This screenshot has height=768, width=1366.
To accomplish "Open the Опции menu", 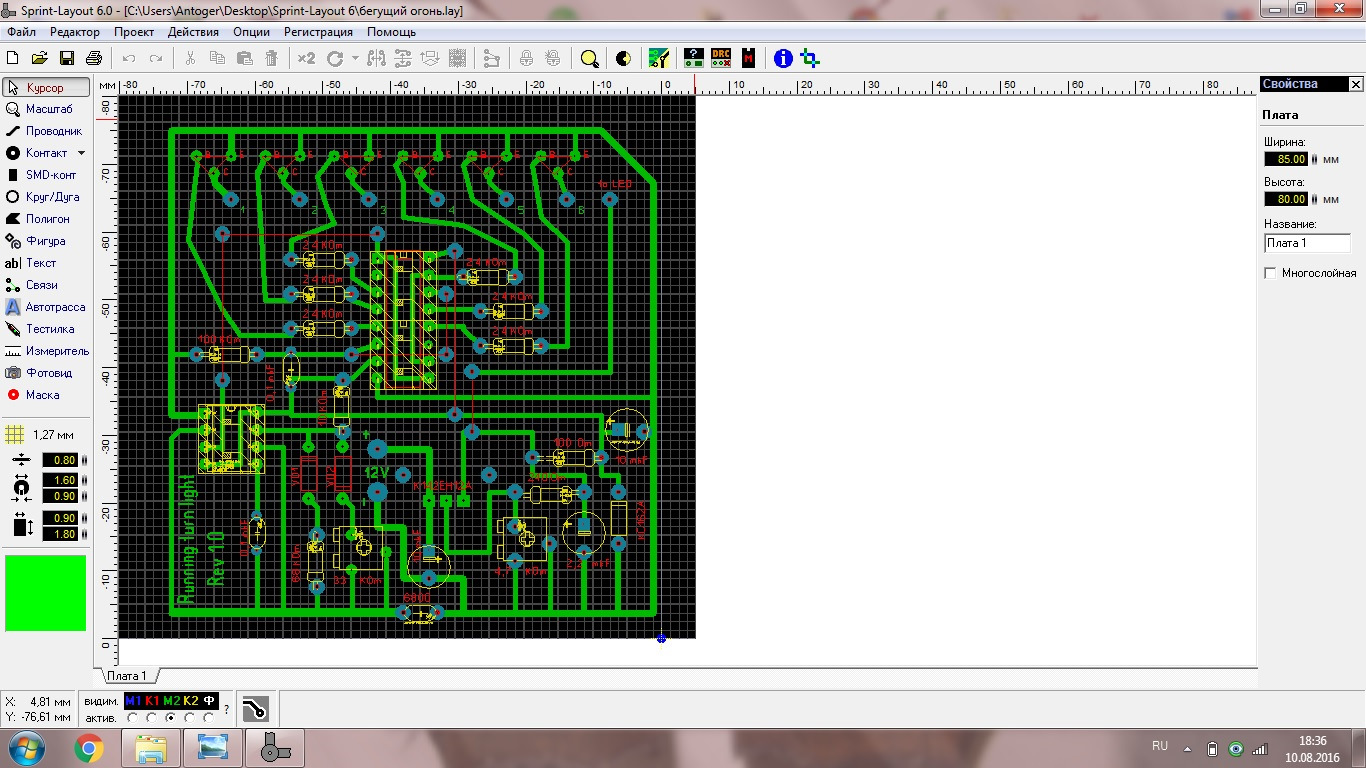I will 252,31.
